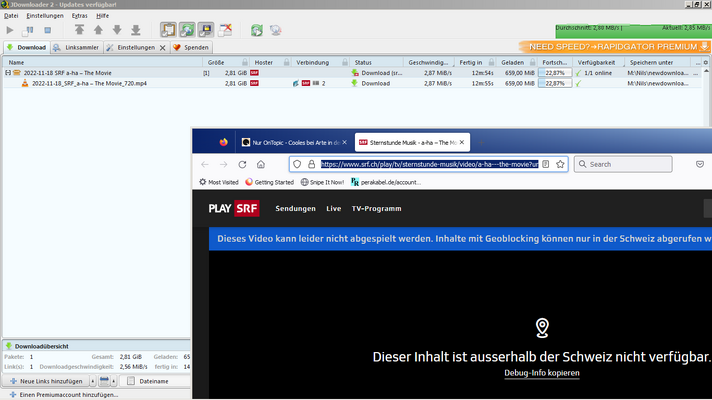The width and height of the screenshot is (712, 400).
Task: Open the Extras menu
Action: [79, 15]
